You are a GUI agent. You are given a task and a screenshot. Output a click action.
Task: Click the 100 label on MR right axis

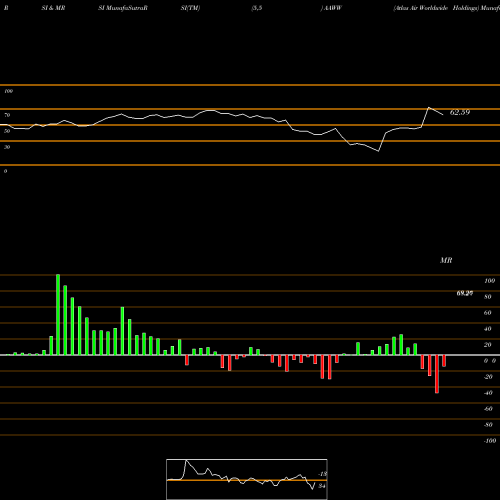tap(489, 281)
